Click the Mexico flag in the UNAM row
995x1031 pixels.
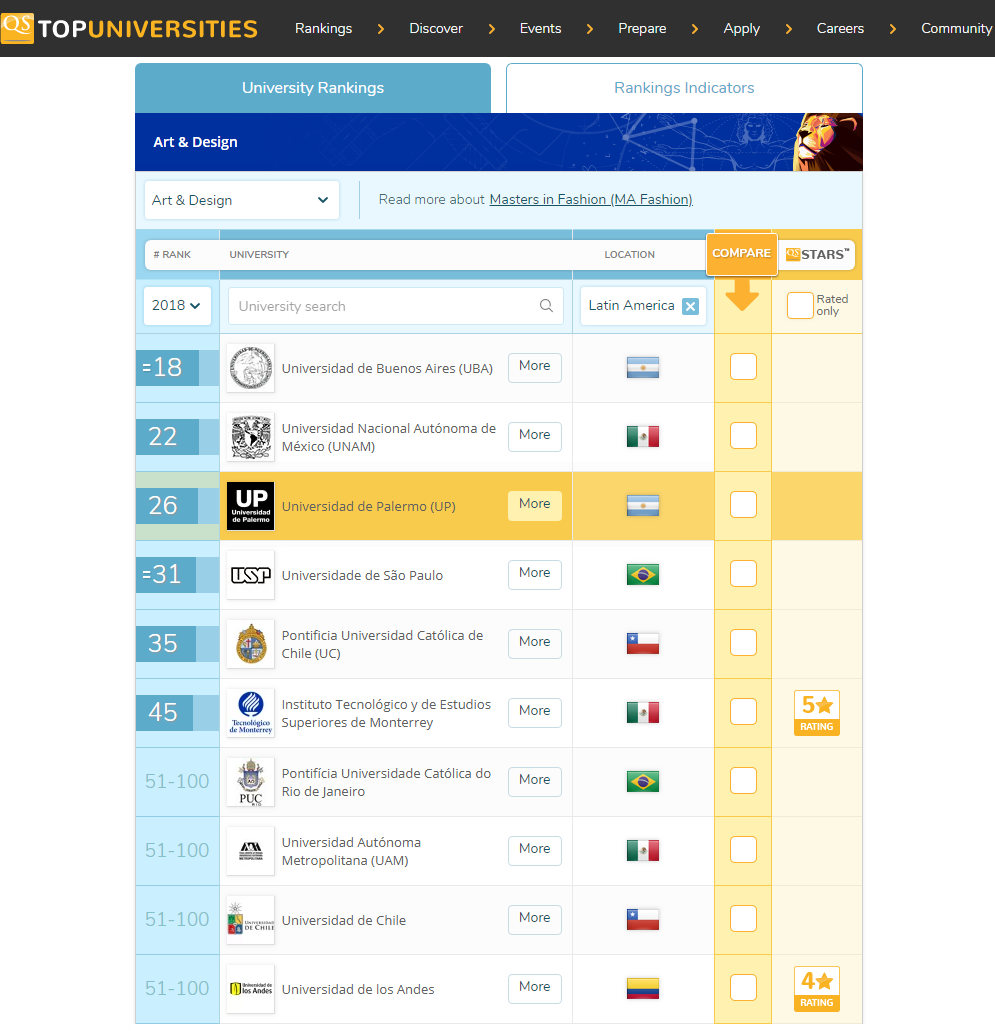[643, 437]
